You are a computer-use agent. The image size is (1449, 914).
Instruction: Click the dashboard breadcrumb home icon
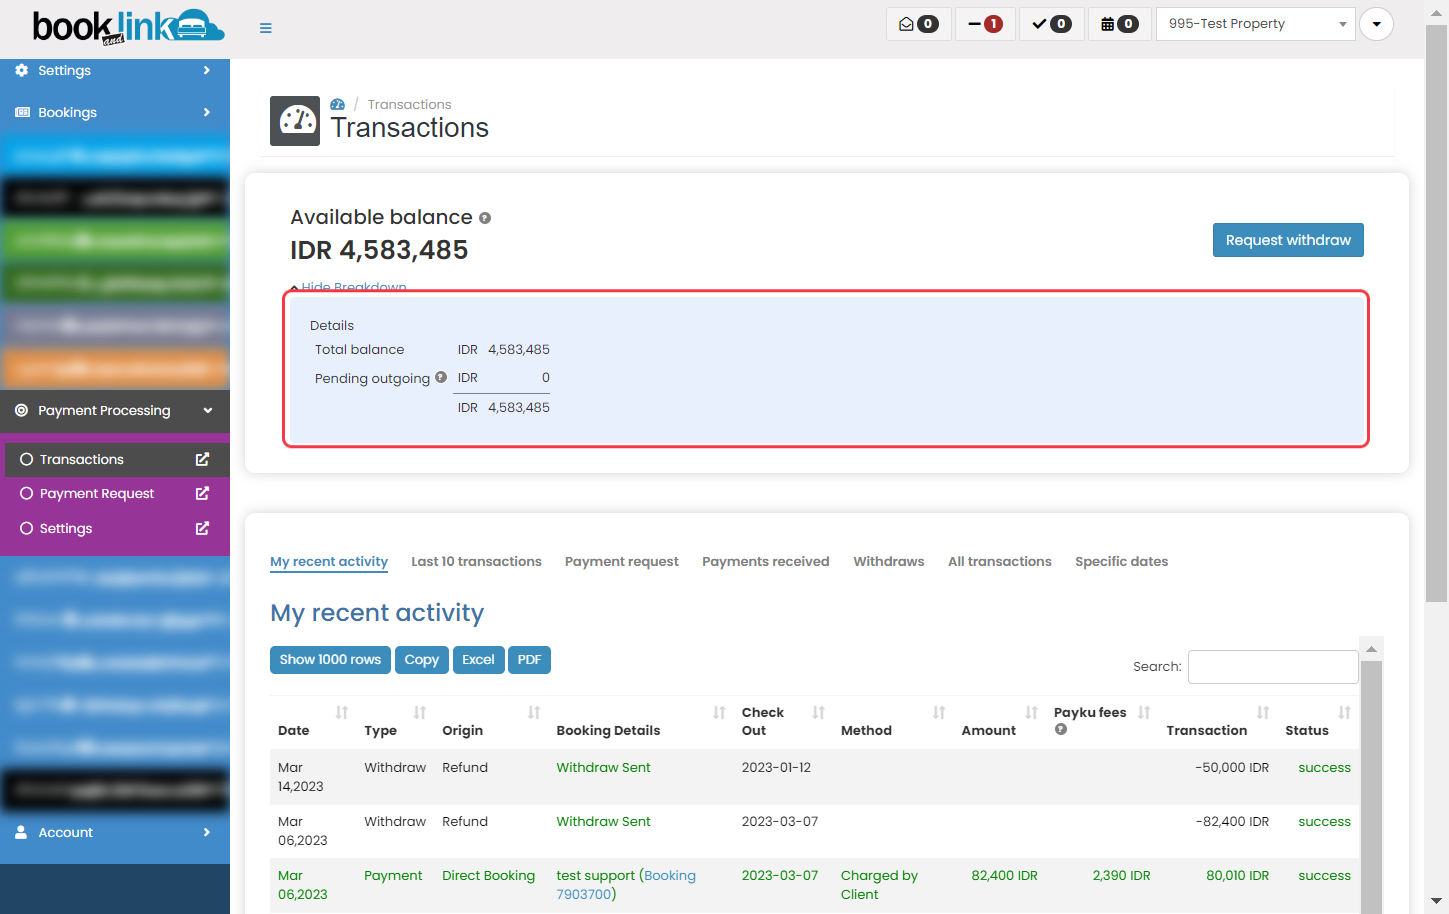[x=338, y=104]
